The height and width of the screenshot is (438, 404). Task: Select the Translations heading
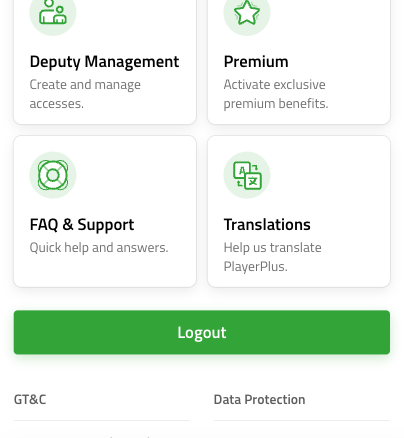pos(267,224)
